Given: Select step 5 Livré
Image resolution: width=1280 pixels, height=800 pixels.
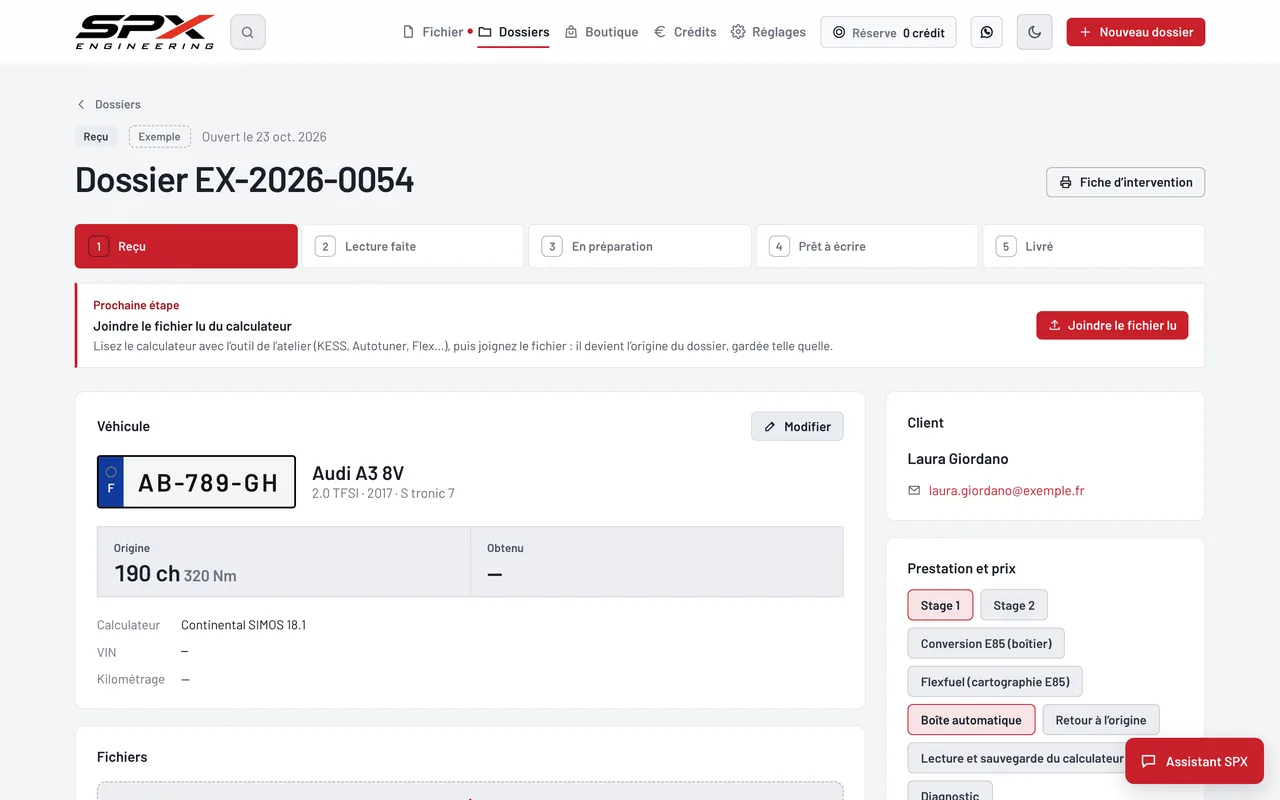Looking at the screenshot, I should point(1094,246).
